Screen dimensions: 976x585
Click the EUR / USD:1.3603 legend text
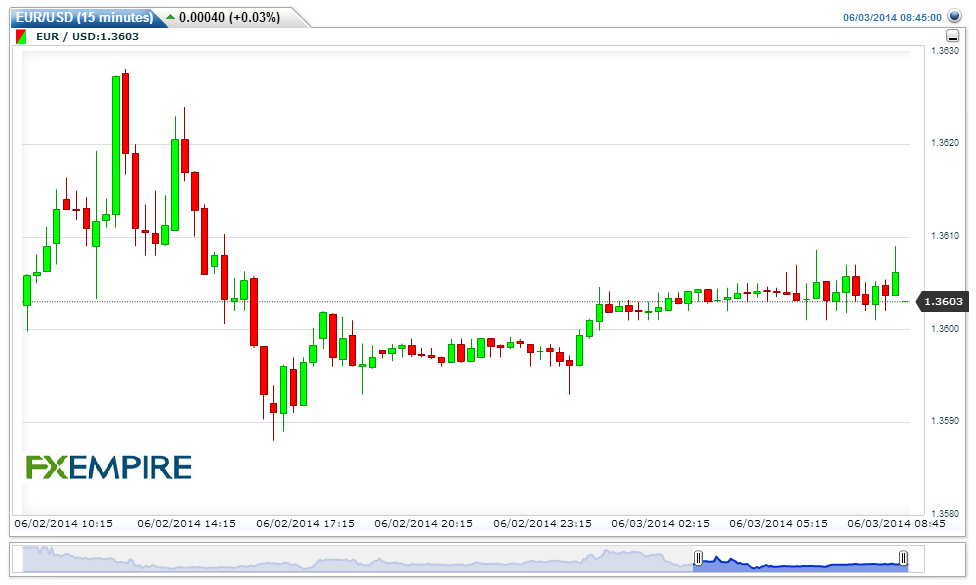click(x=87, y=37)
